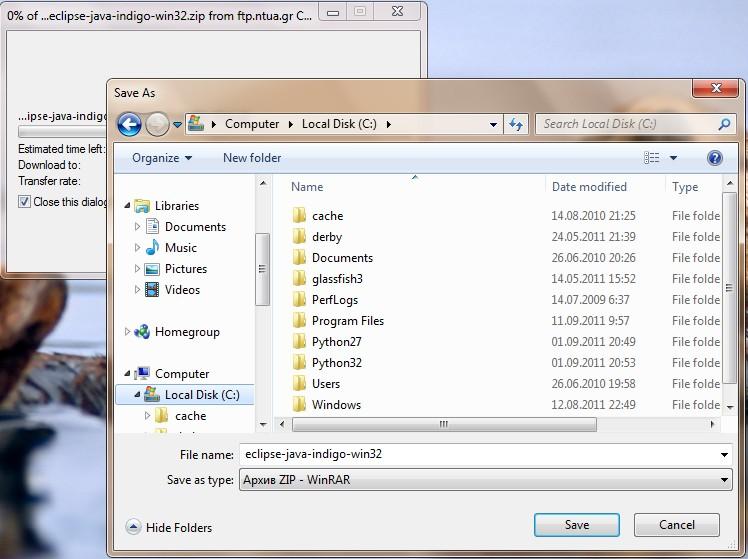Open the address bar history dropdown
The height and width of the screenshot is (559, 748).
click(x=493, y=124)
